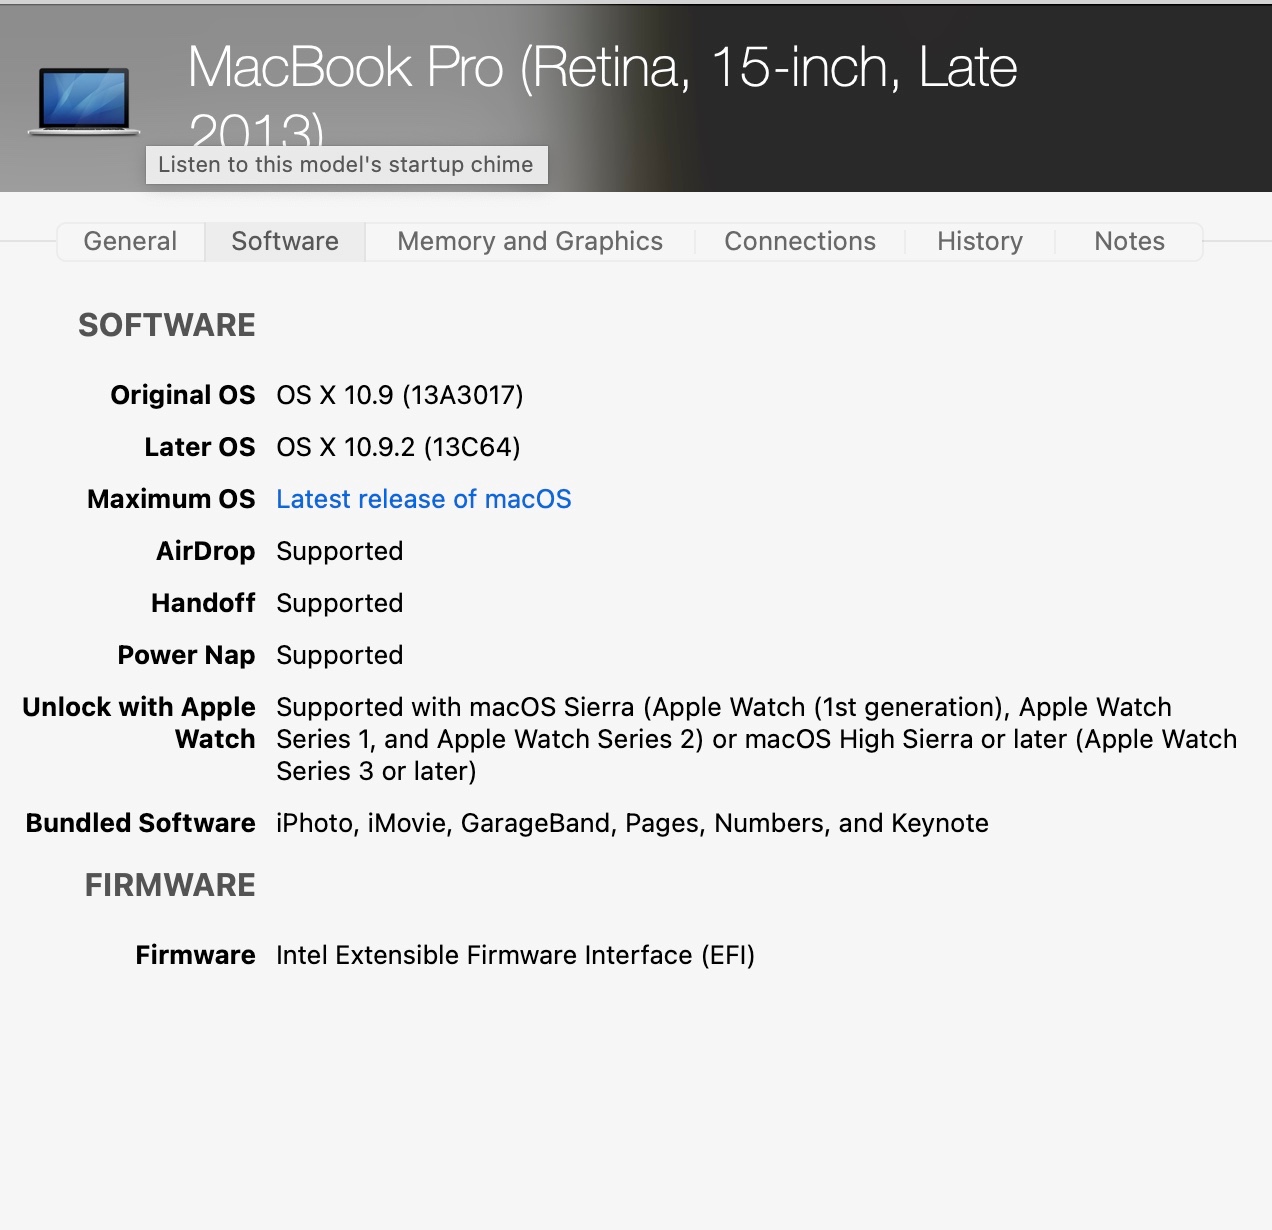The image size is (1272, 1230).
Task: Click the startup chime tooltip
Action: 346,165
